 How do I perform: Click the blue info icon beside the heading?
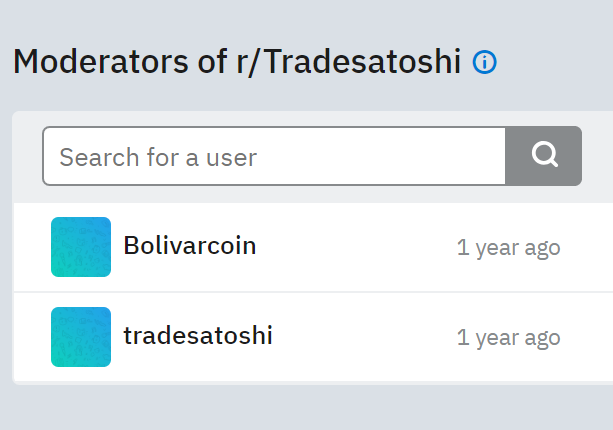484,62
